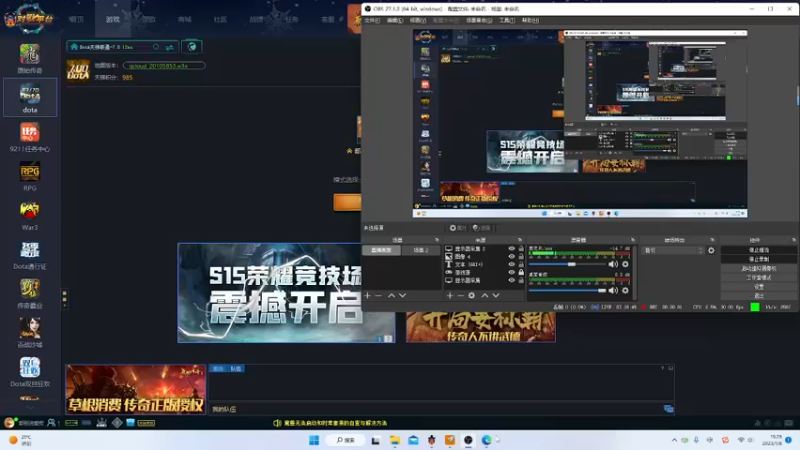
Task: Remove the selected scene with the minus icon
Action: [379, 295]
